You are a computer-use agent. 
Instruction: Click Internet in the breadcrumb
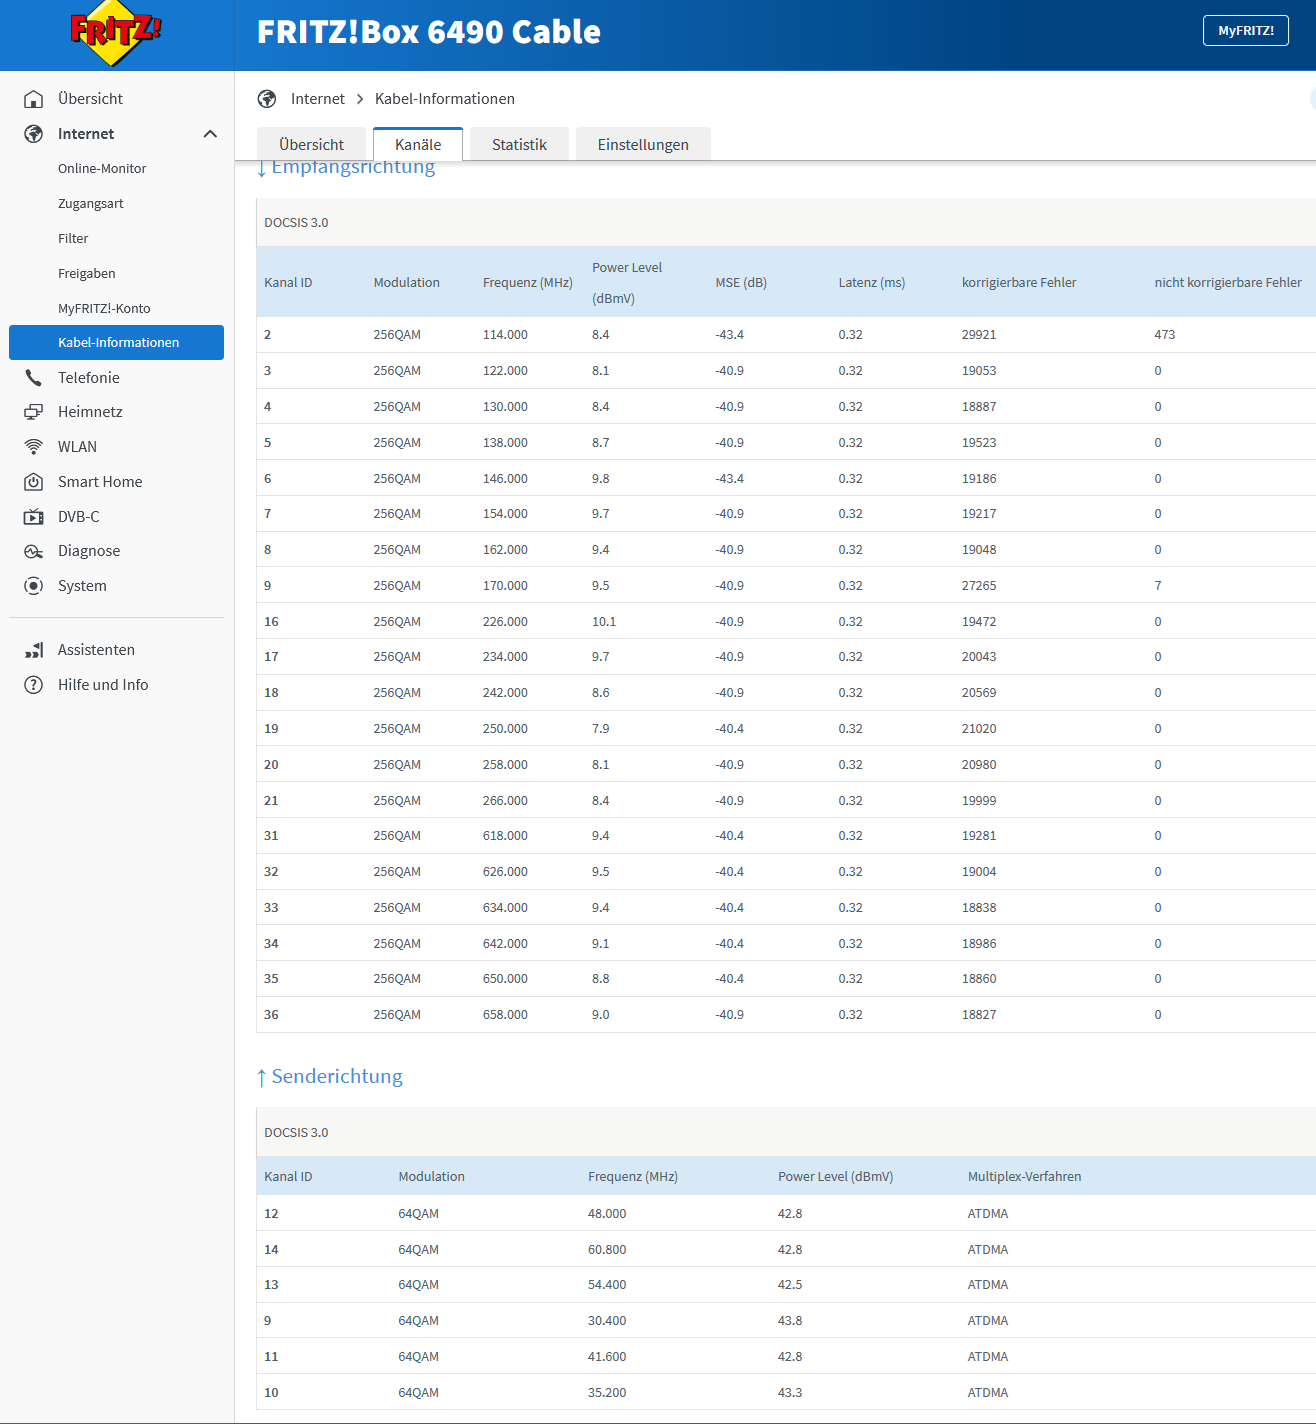click(318, 99)
